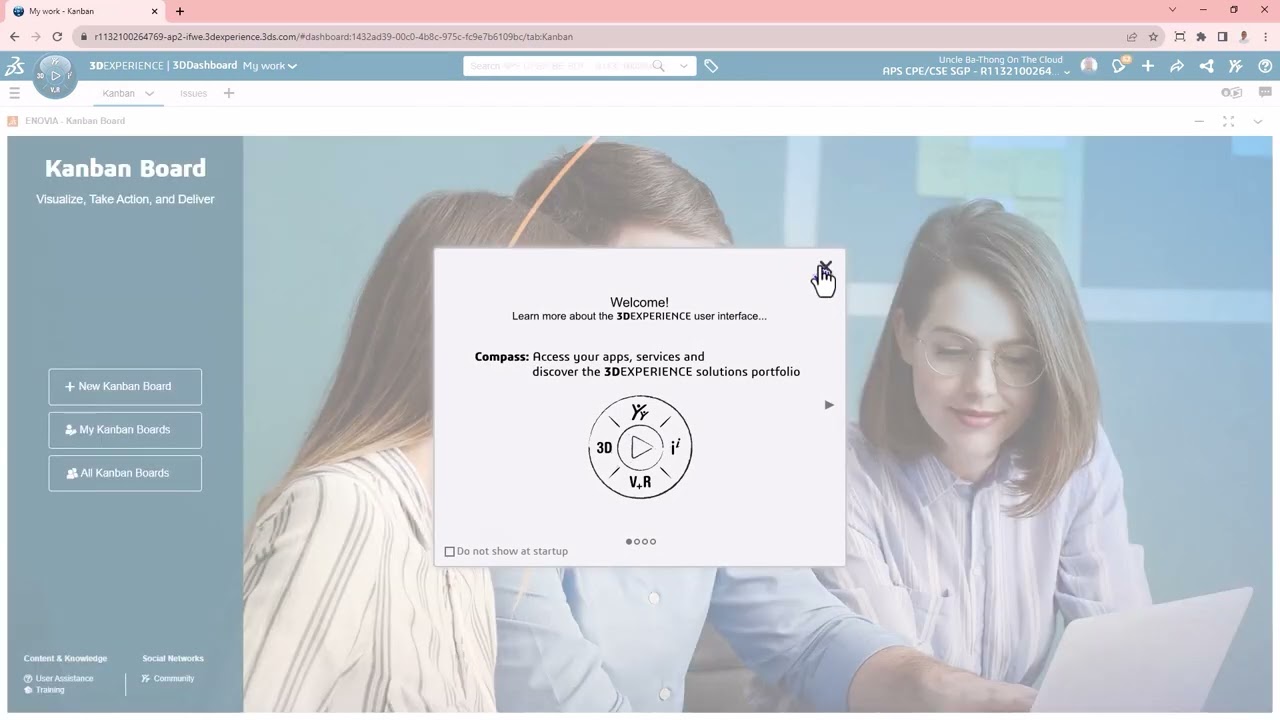Click the 3DEXPERIENCE | 3DDashboard title
This screenshot has height=720, width=1280.
(x=163, y=66)
